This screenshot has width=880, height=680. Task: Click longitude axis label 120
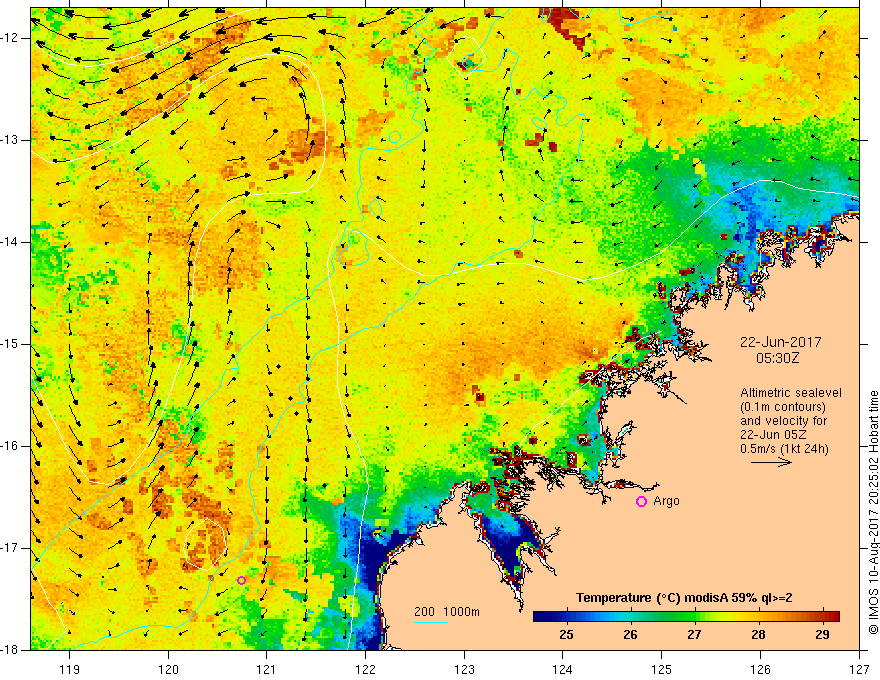[x=168, y=669]
